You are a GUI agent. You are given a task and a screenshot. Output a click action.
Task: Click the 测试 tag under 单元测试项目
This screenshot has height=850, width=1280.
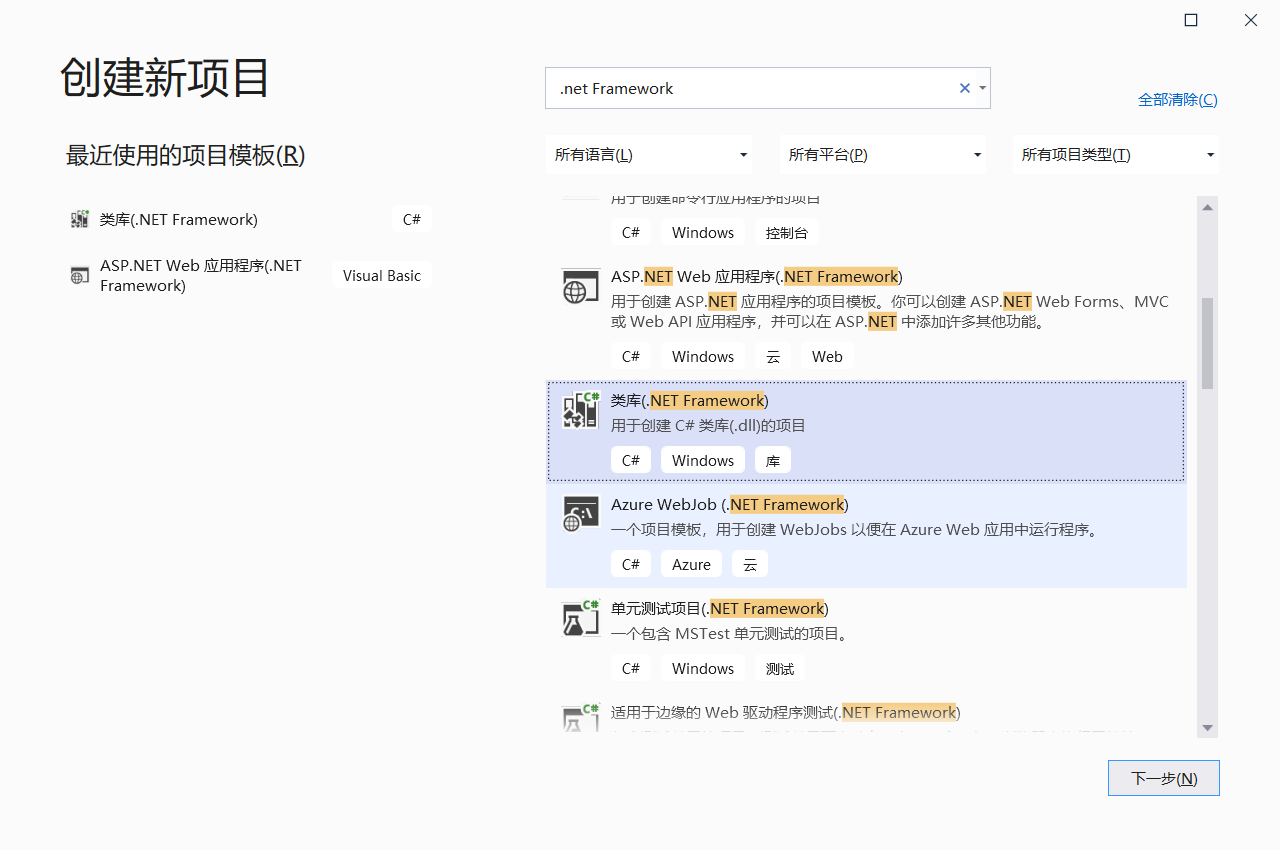pyautogui.click(x=780, y=668)
